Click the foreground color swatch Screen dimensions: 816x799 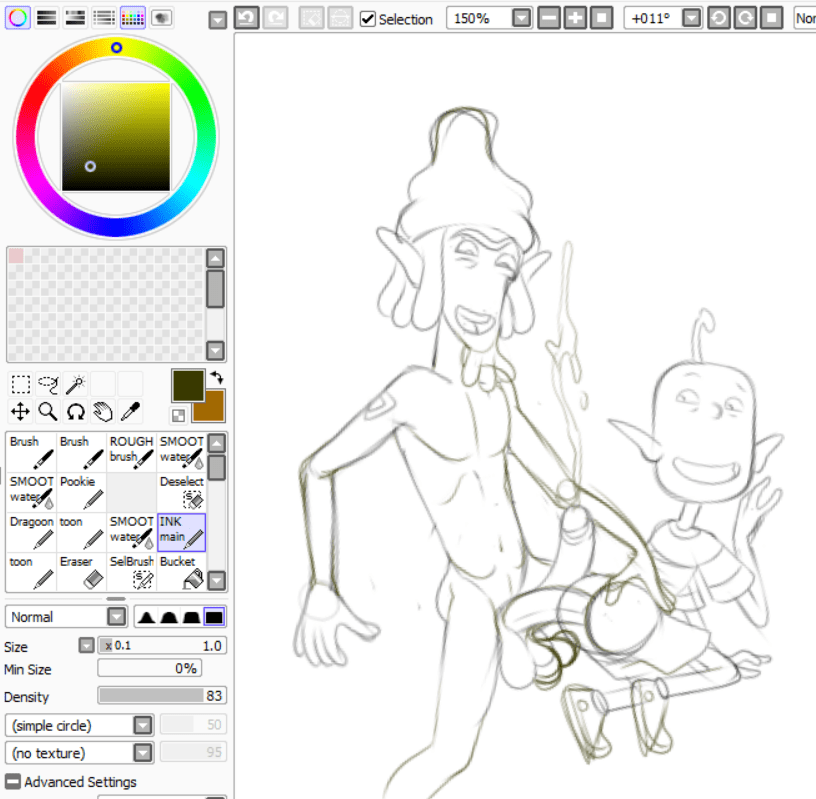187,386
